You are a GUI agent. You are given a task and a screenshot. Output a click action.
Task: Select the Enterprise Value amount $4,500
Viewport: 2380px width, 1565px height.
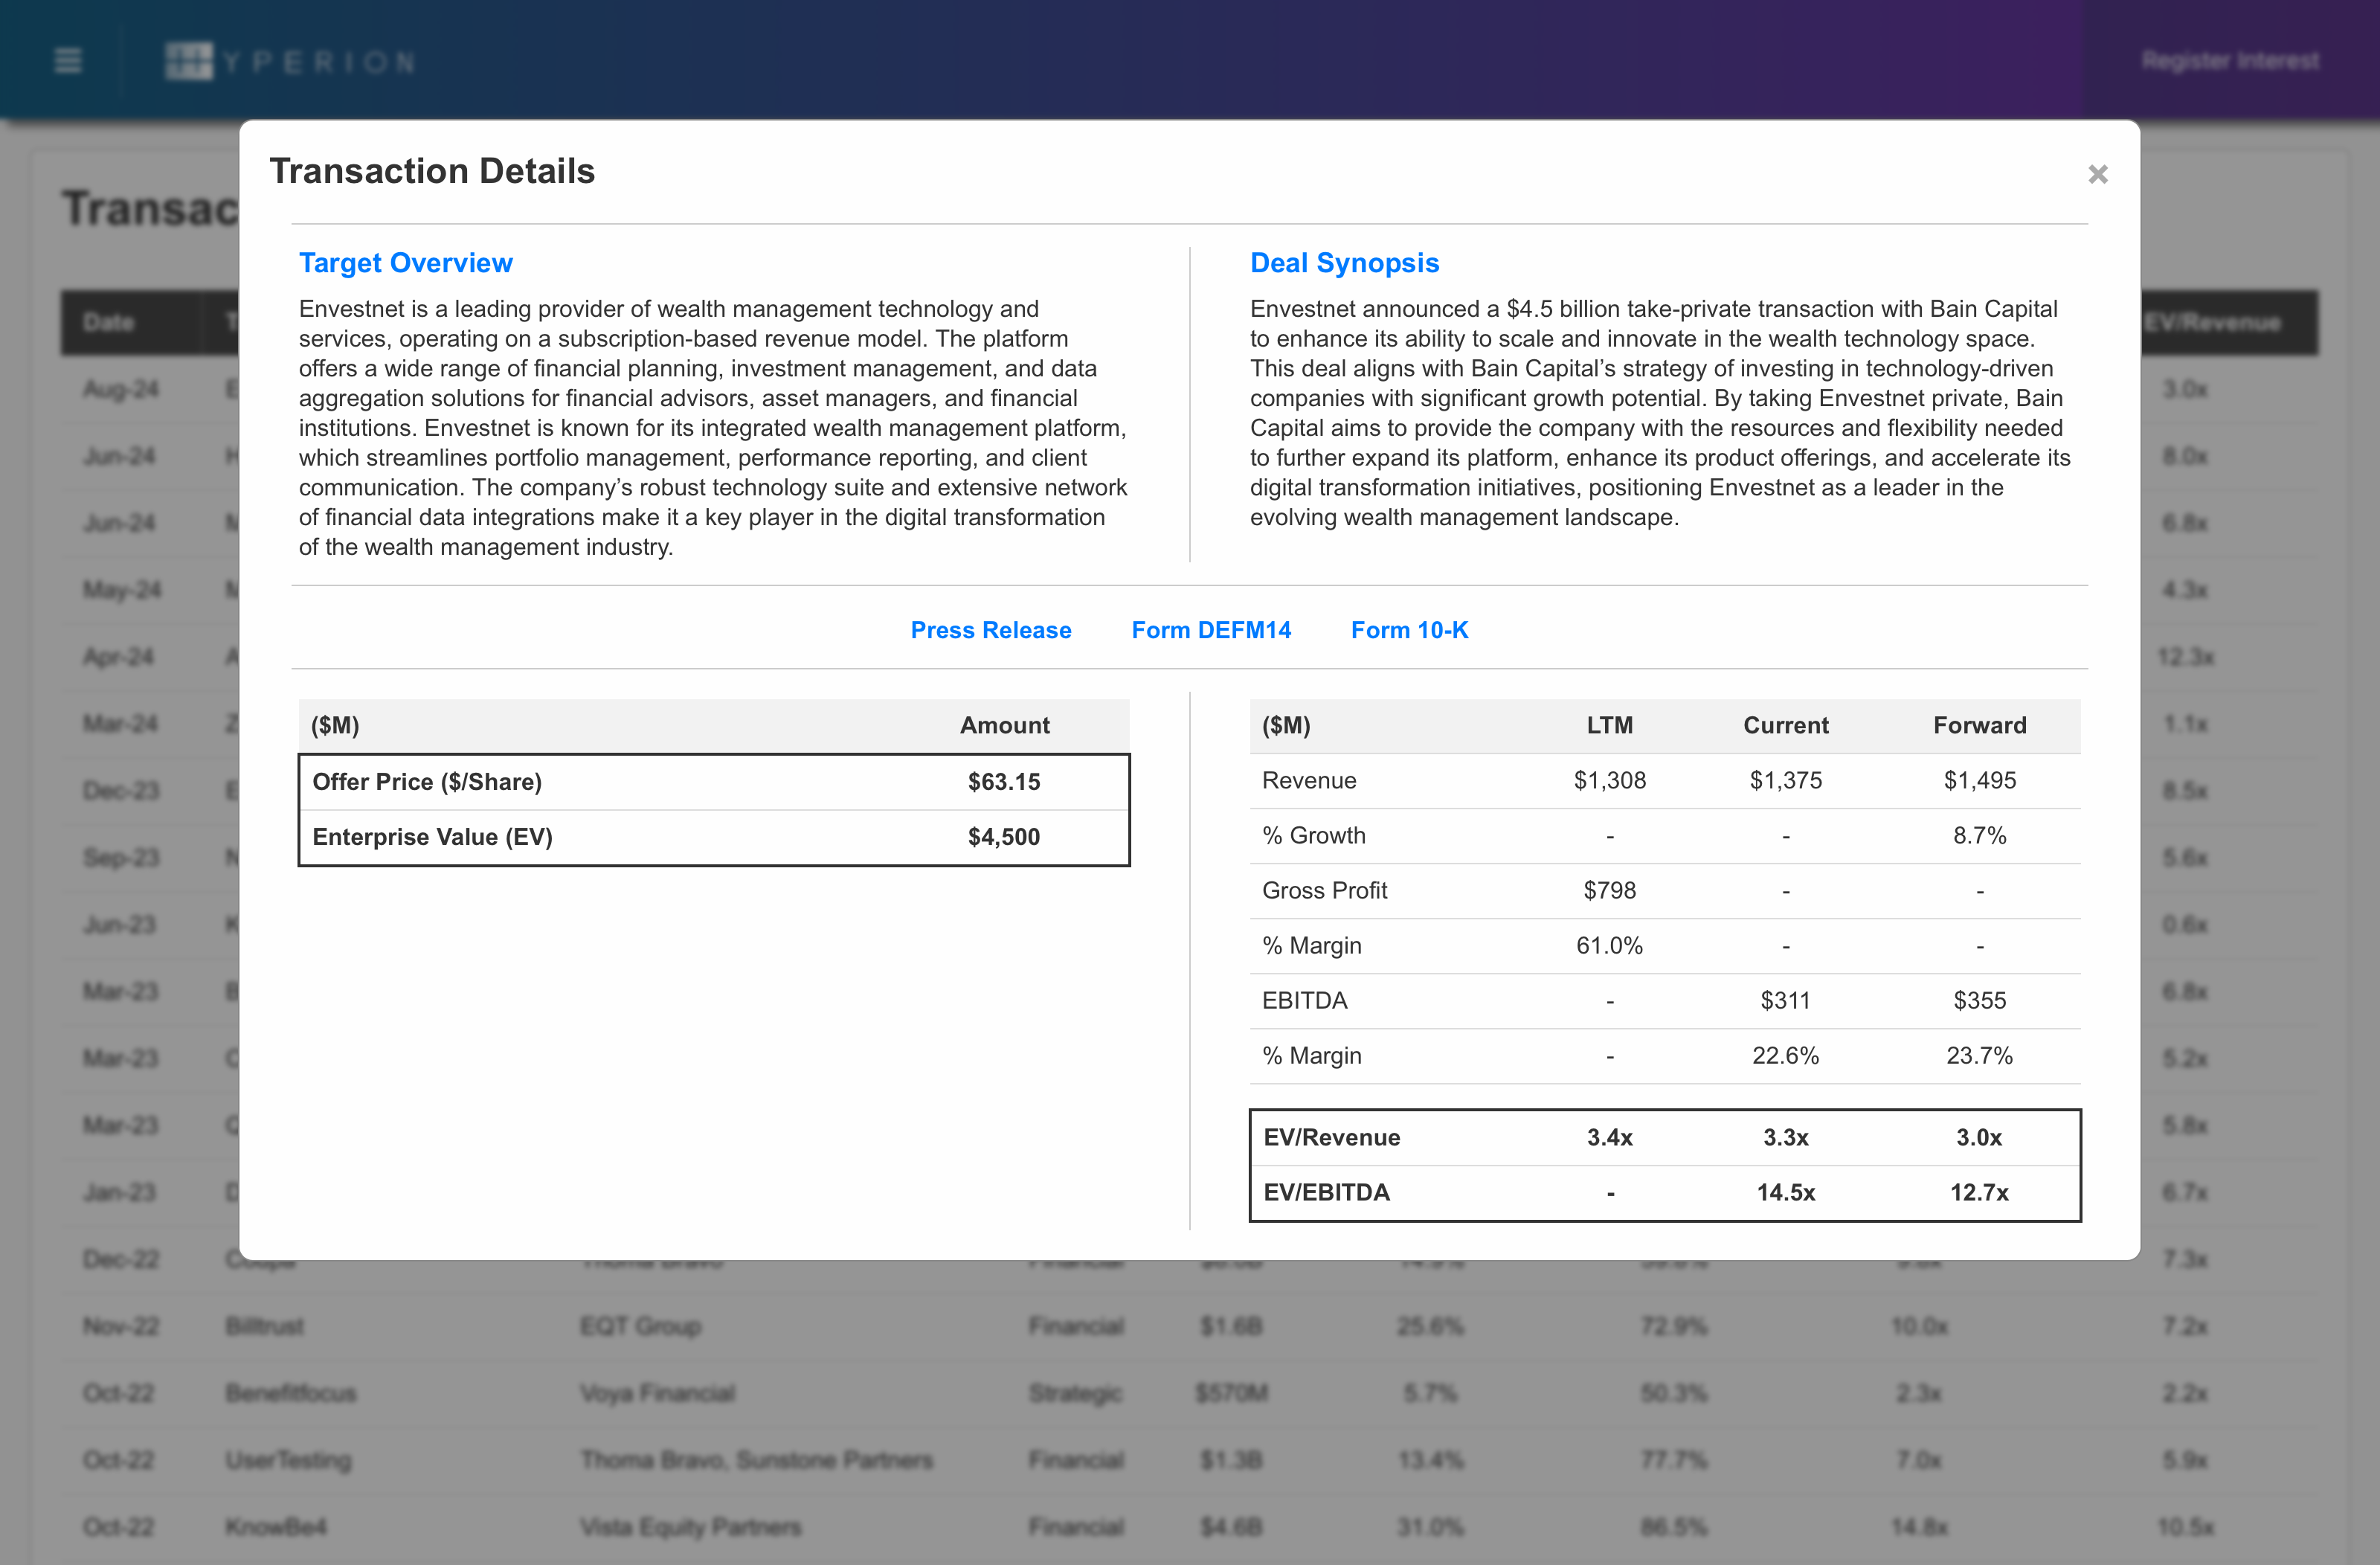[1004, 837]
